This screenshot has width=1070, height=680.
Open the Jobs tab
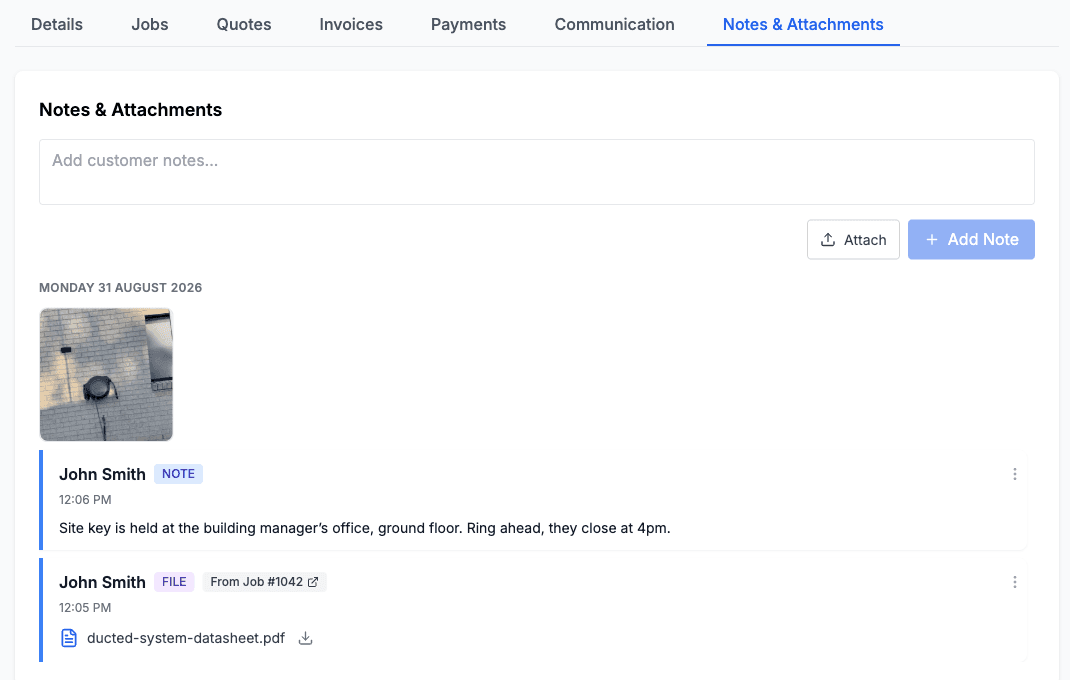pyautogui.click(x=149, y=25)
